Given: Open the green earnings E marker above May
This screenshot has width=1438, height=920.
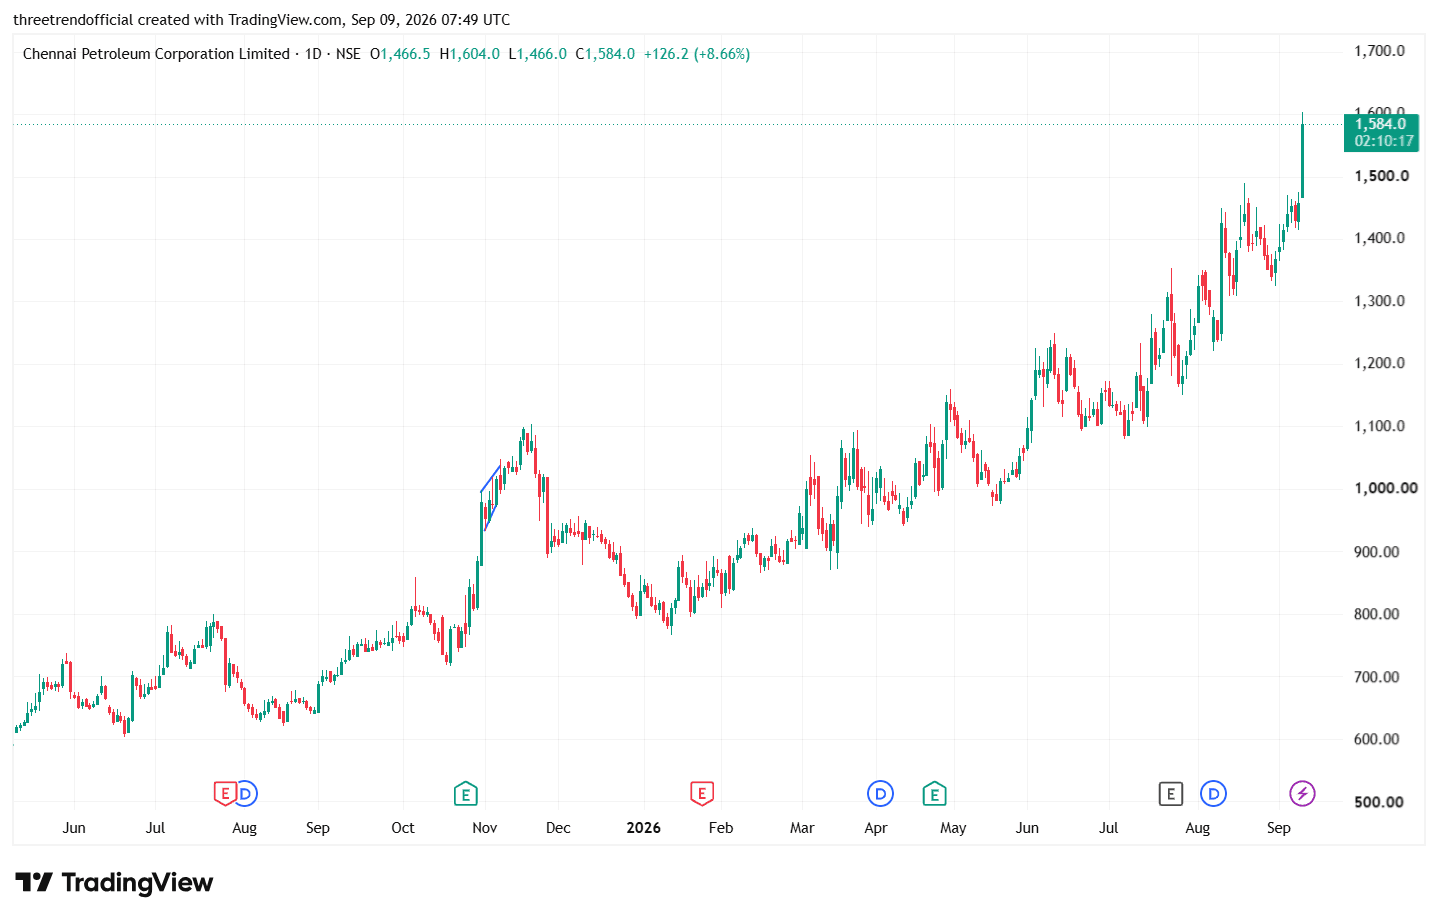Looking at the screenshot, I should [x=934, y=794].
